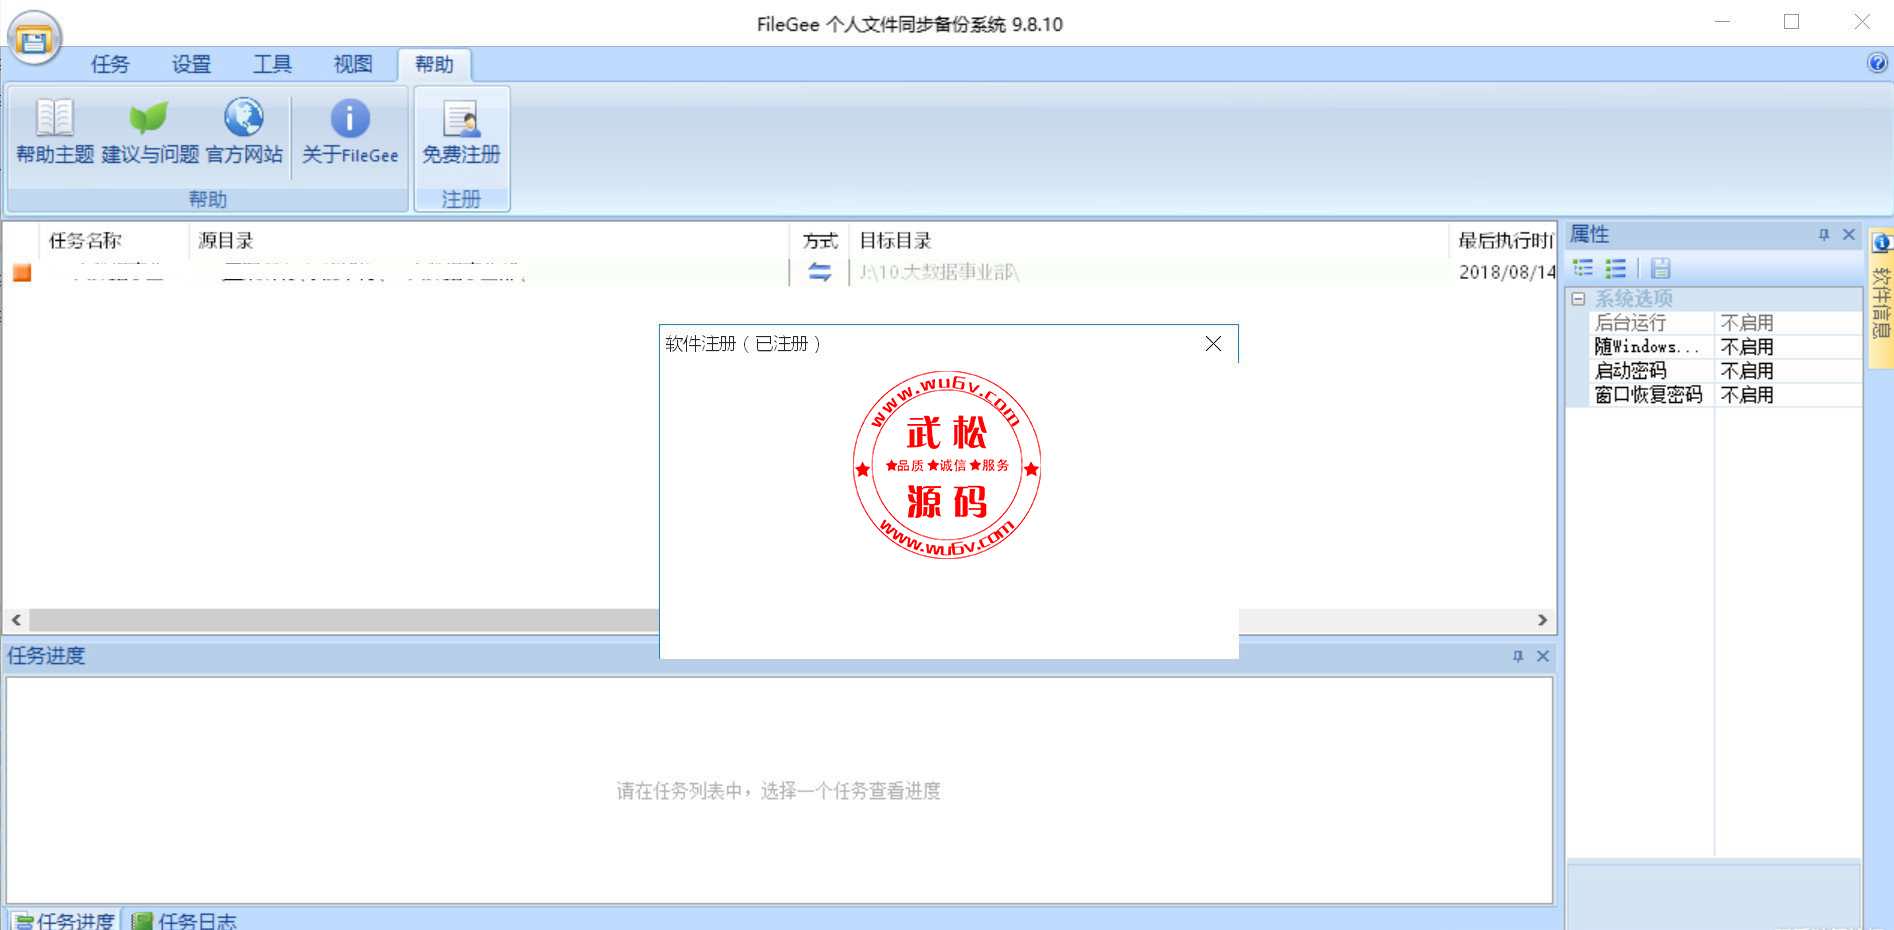The width and height of the screenshot is (1894, 930).
Task: Switch to the 任务进度 bottom tab
Action: [x=65, y=920]
